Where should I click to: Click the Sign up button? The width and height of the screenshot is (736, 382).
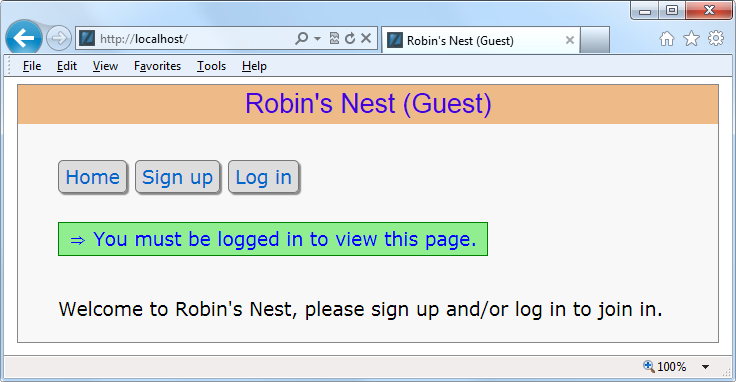pyautogui.click(x=177, y=177)
